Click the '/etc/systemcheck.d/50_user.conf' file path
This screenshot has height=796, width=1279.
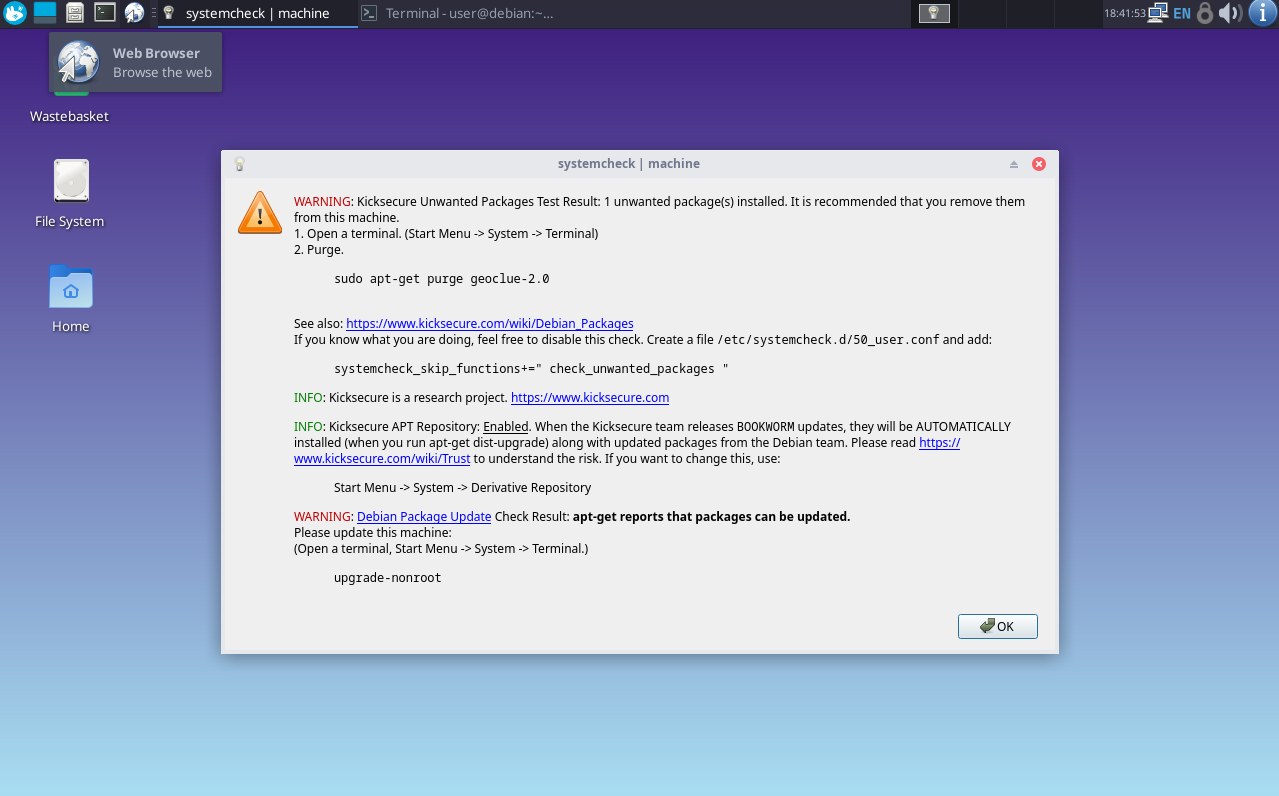829,340
